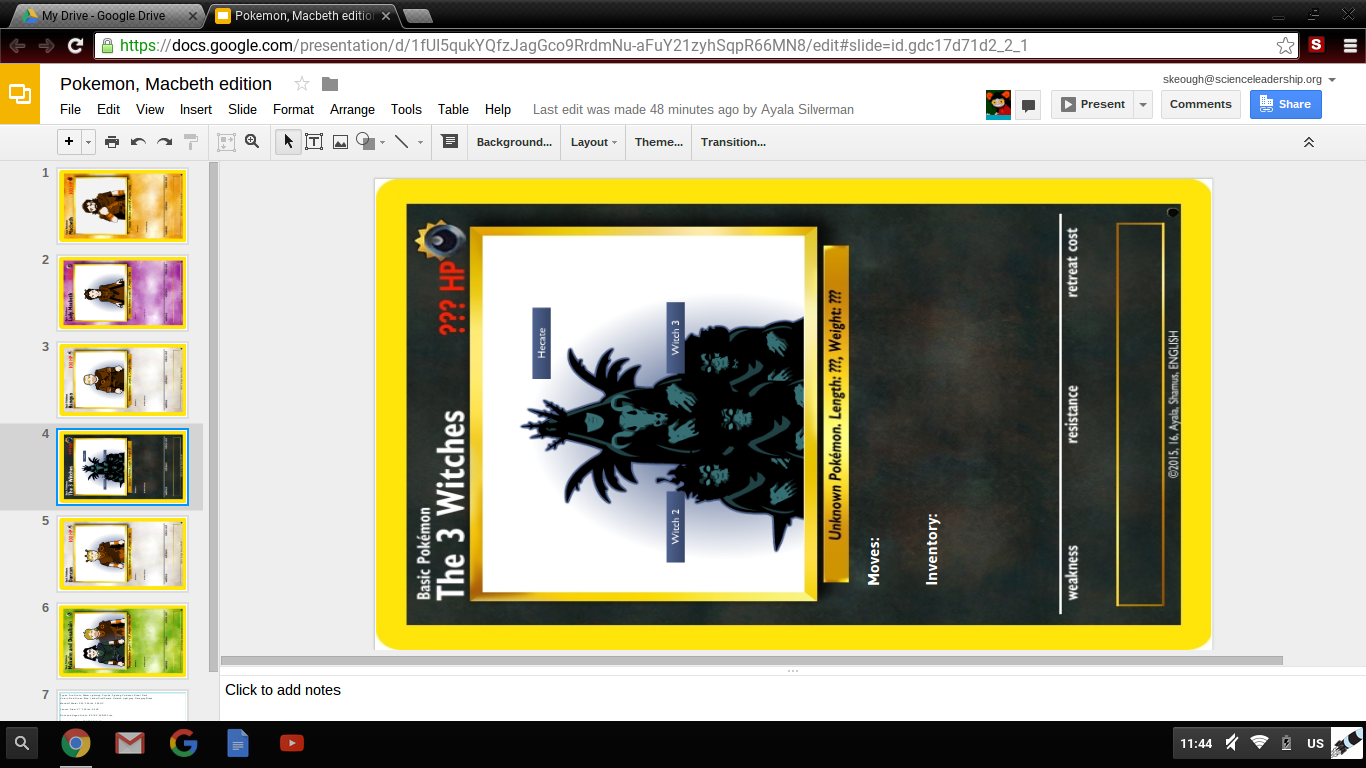Click the blue Share button

[x=1285, y=104]
